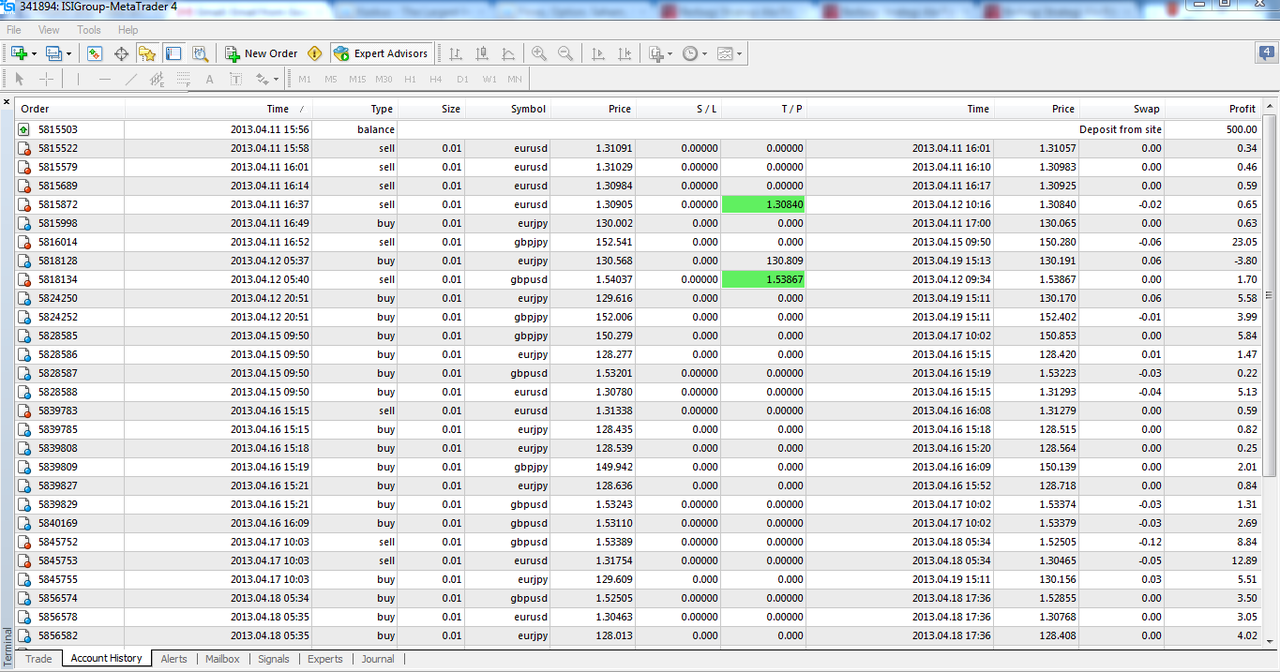Select the text tool A
Image resolution: width=1280 pixels, height=672 pixels.
coord(209,79)
